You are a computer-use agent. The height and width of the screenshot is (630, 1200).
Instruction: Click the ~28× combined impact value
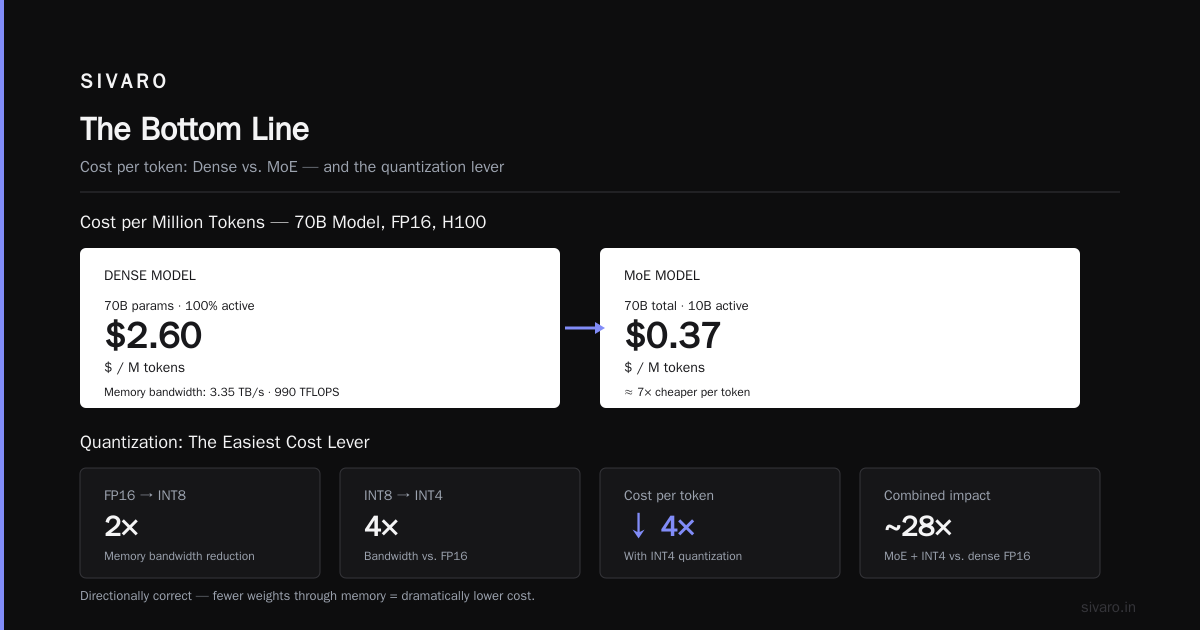click(918, 527)
